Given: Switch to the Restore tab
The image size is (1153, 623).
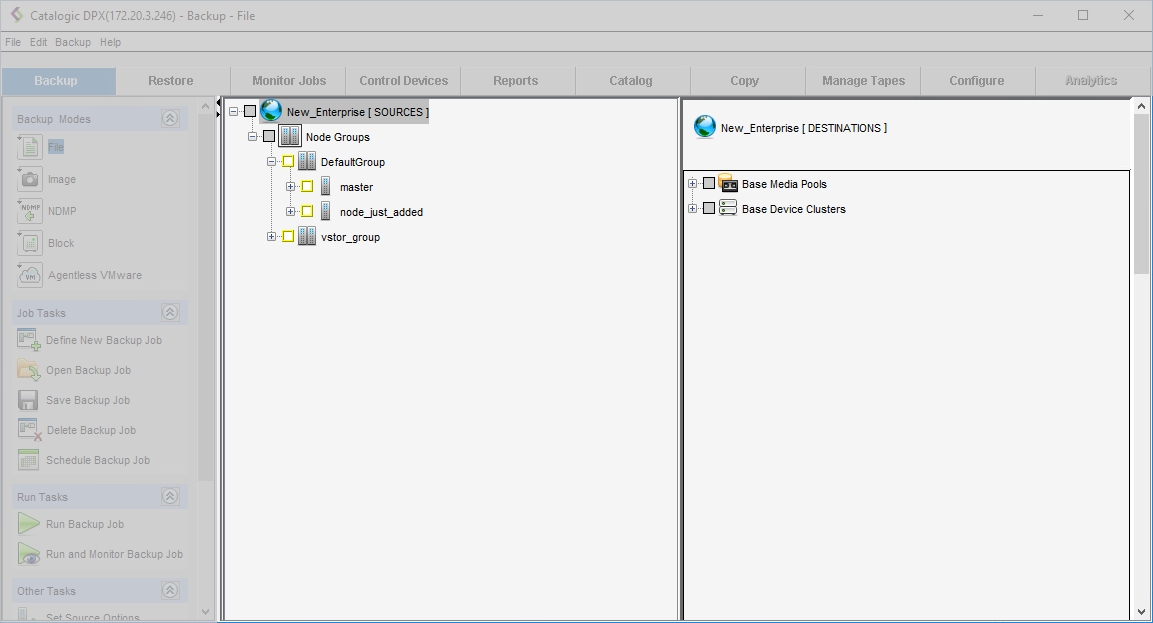Looking at the screenshot, I should tap(171, 81).
